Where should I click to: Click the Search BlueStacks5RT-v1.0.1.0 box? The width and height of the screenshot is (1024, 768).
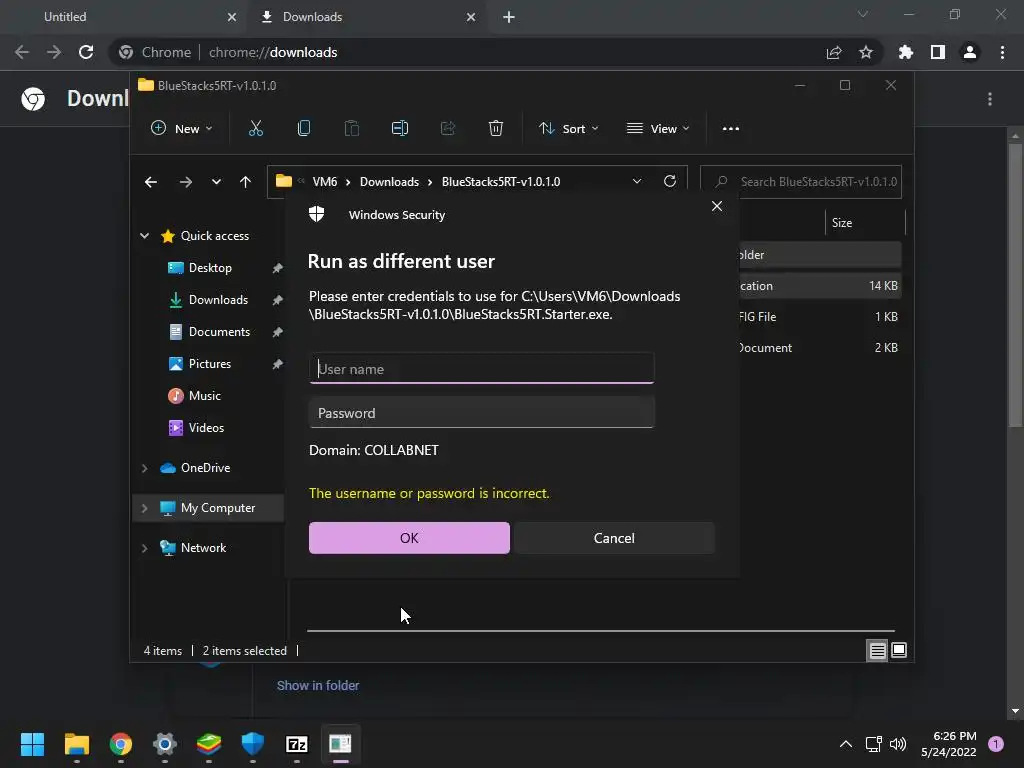pos(801,182)
